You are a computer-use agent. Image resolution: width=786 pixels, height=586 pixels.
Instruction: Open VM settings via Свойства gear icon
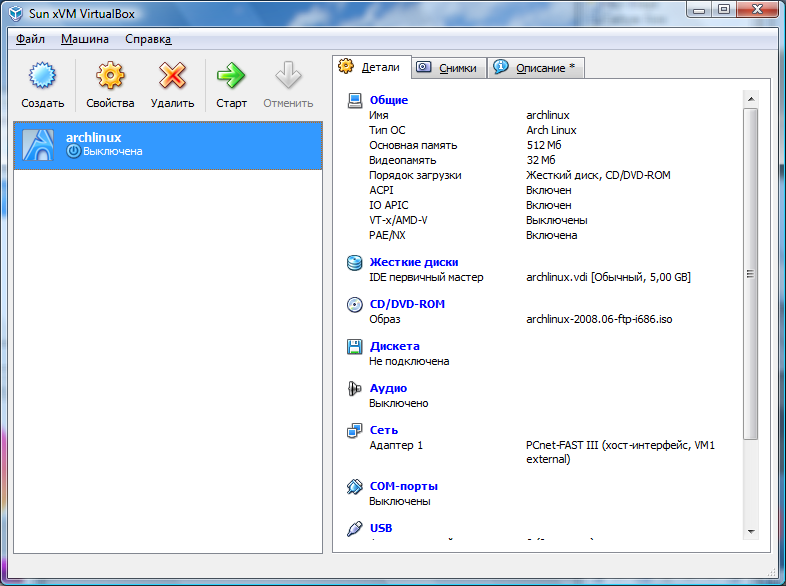tap(110, 77)
